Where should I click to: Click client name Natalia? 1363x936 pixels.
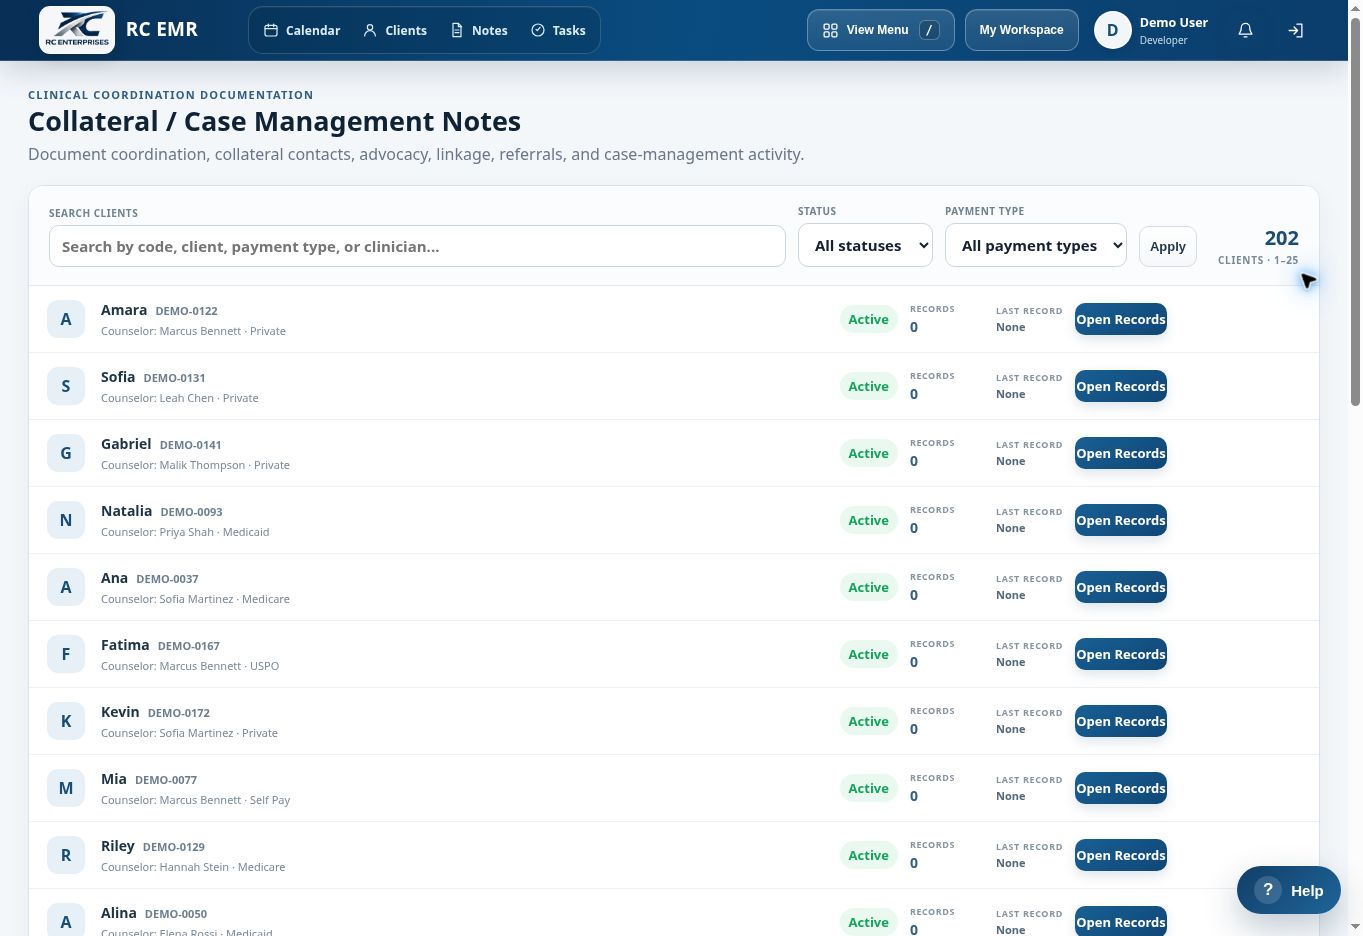click(126, 511)
